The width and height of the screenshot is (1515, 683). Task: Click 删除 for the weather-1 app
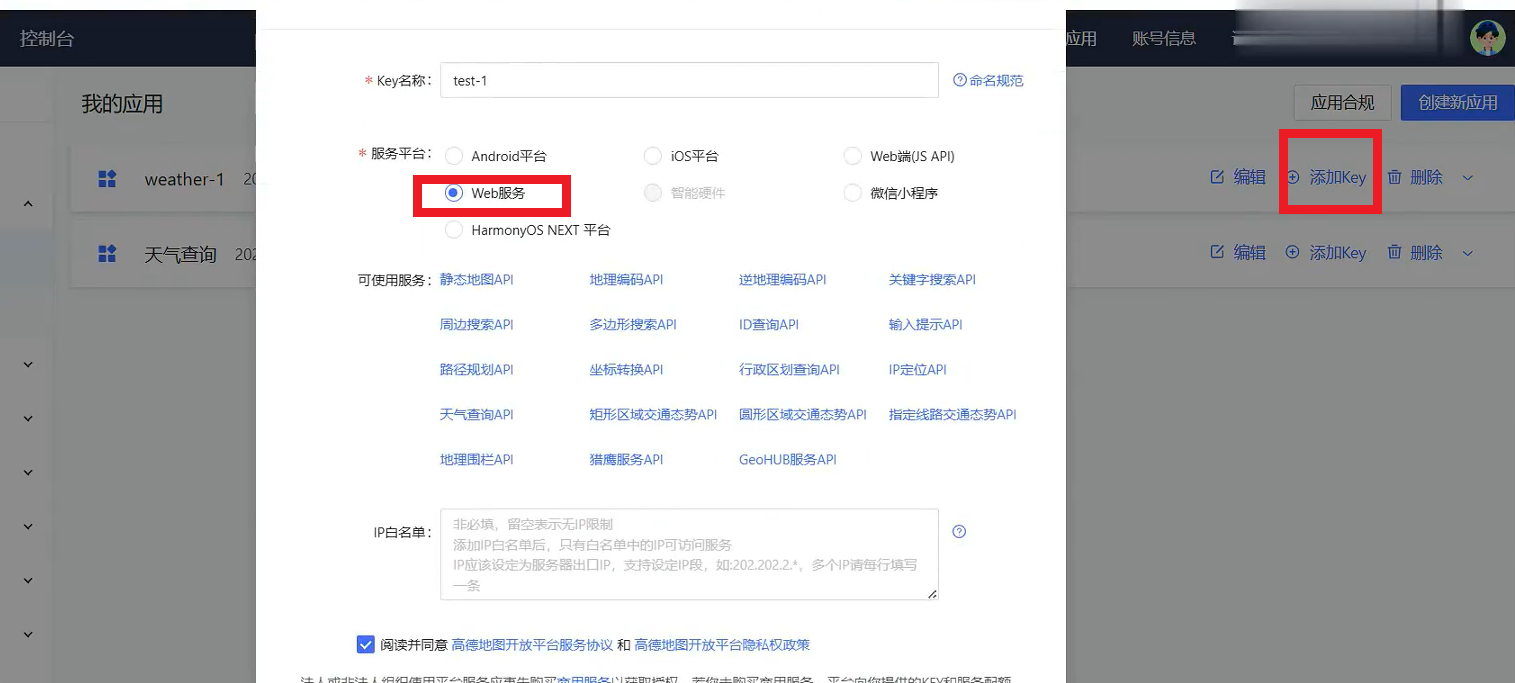[x=1415, y=177]
